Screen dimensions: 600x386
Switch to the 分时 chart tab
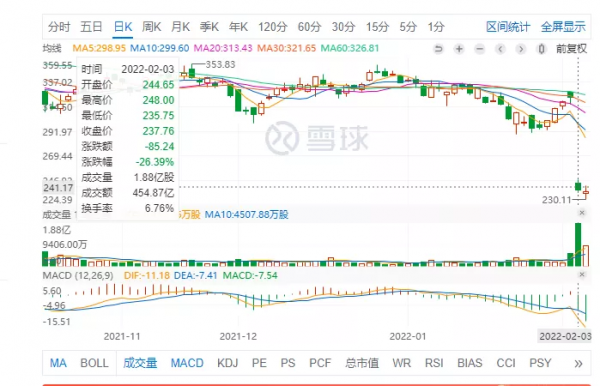(x=59, y=27)
